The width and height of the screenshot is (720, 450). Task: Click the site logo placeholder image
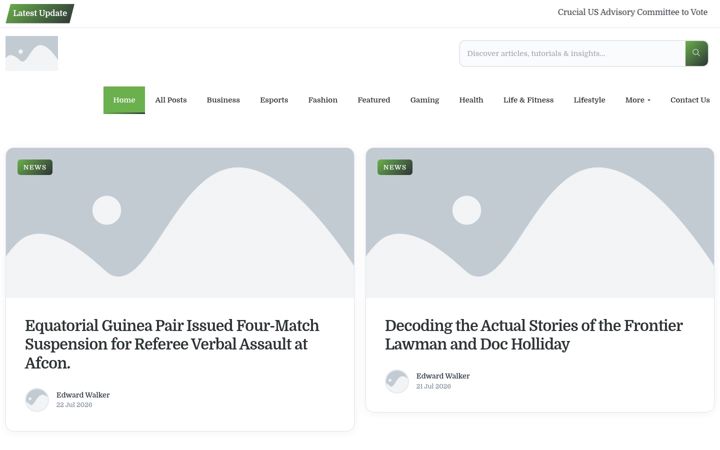(x=32, y=53)
